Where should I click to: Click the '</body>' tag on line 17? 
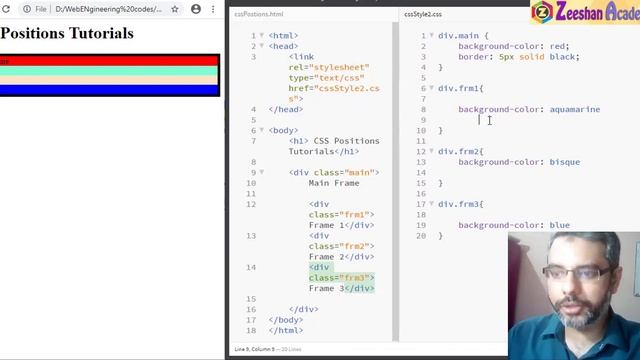(286, 320)
